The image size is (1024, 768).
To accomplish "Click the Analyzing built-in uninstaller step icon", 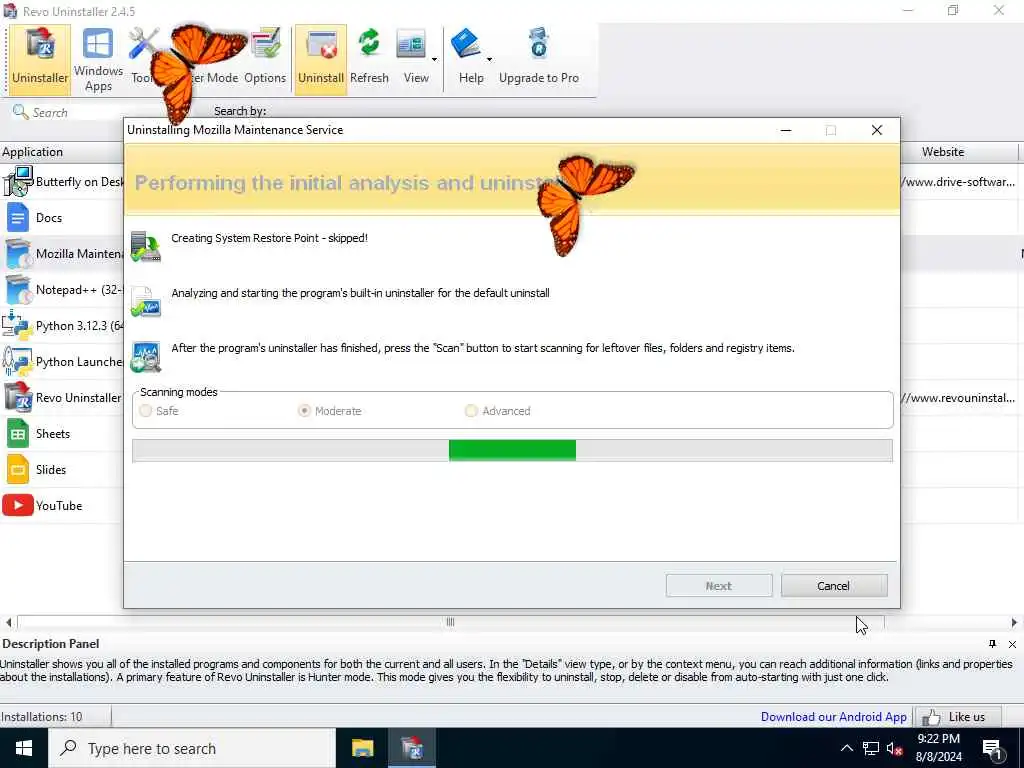I will click(x=146, y=301).
